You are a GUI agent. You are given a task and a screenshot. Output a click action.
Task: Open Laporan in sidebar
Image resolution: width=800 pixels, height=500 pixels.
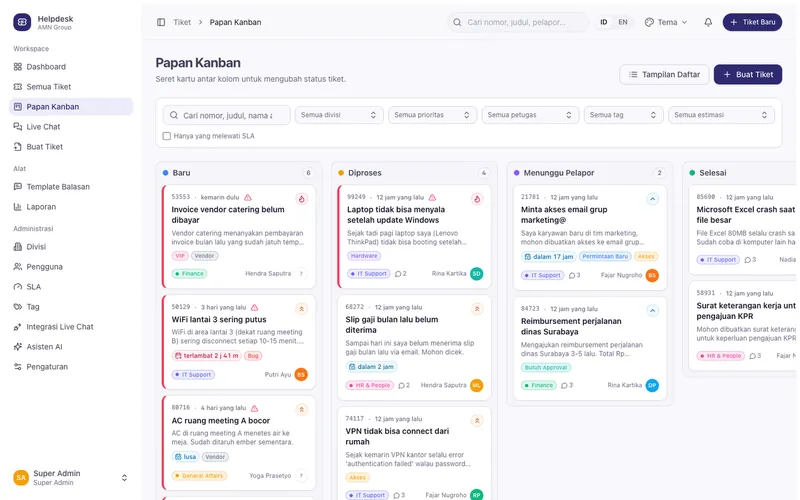71,207
